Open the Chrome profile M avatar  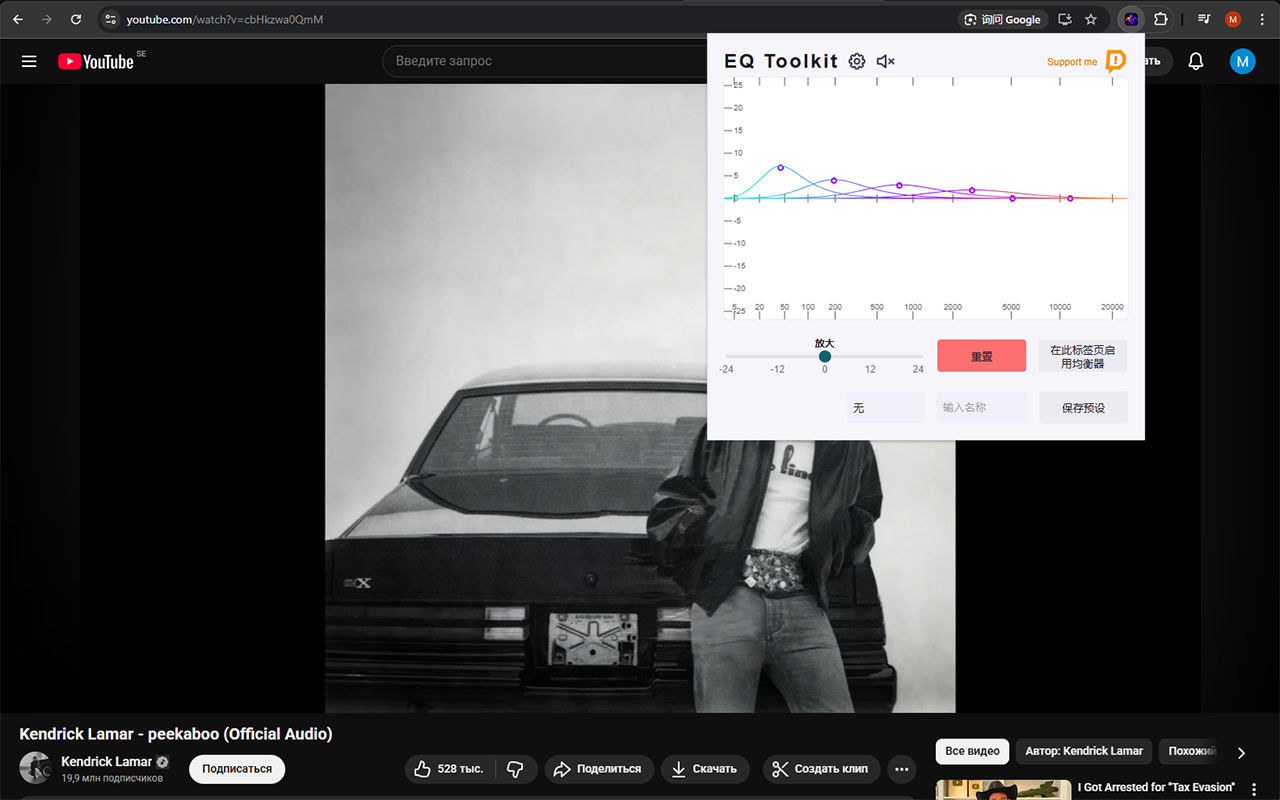[x=1233, y=19]
